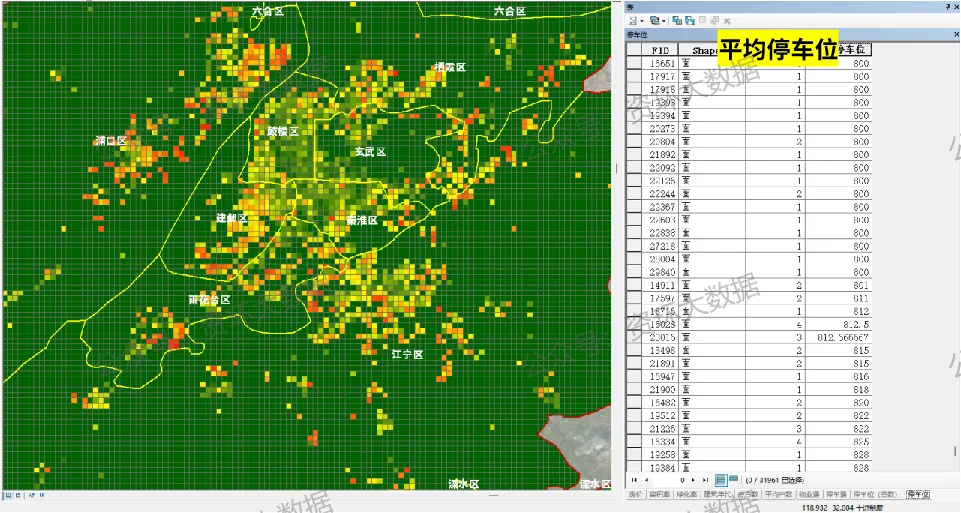Click coordinates readout 118.932 32.004
961x513 pixels.
tap(826, 508)
